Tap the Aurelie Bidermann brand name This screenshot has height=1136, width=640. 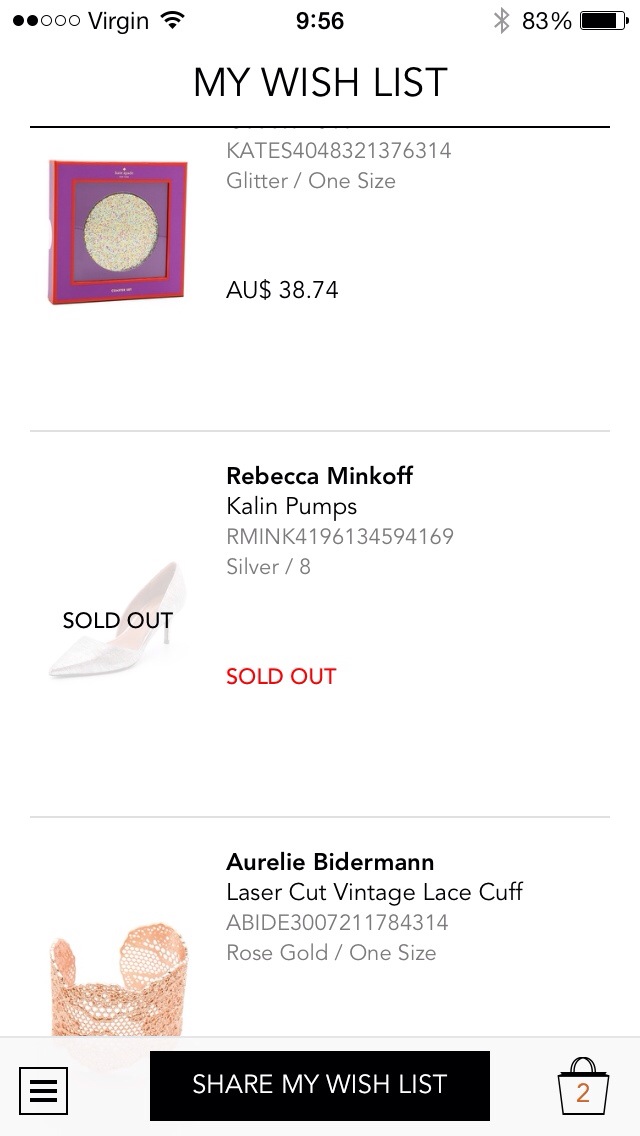(x=330, y=861)
